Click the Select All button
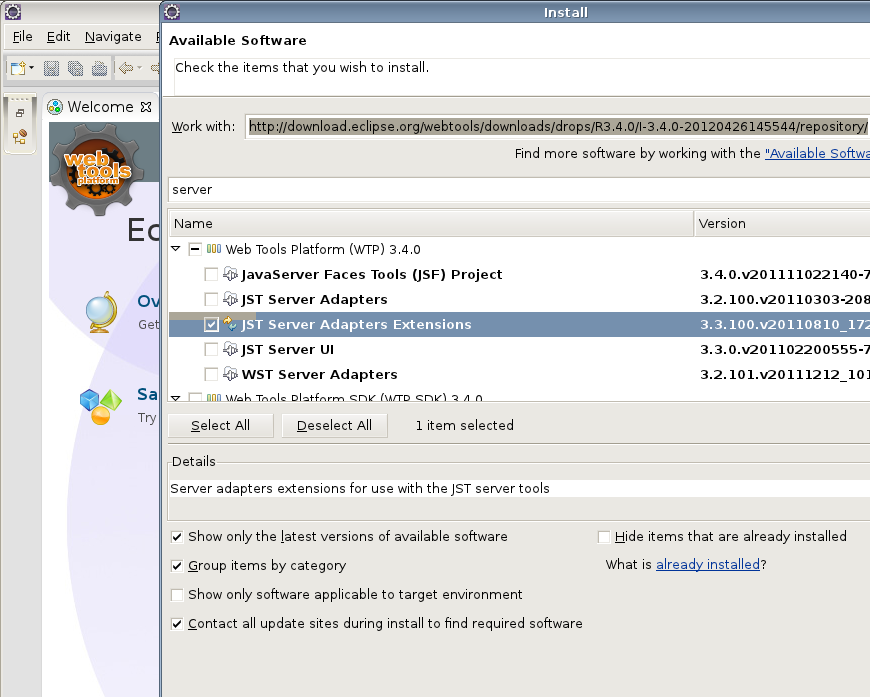Image resolution: width=870 pixels, height=697 pixels. tap(220, 426)
